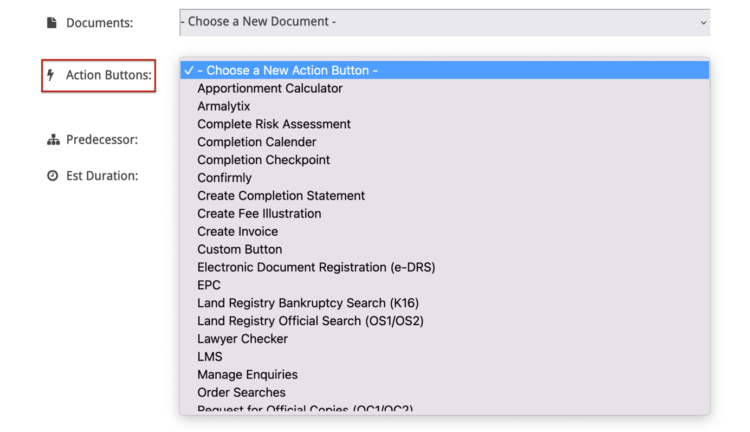Select the checked Choose a New Action Button option
The height and width of the screenshot is (432, 750).
[287, 71]
